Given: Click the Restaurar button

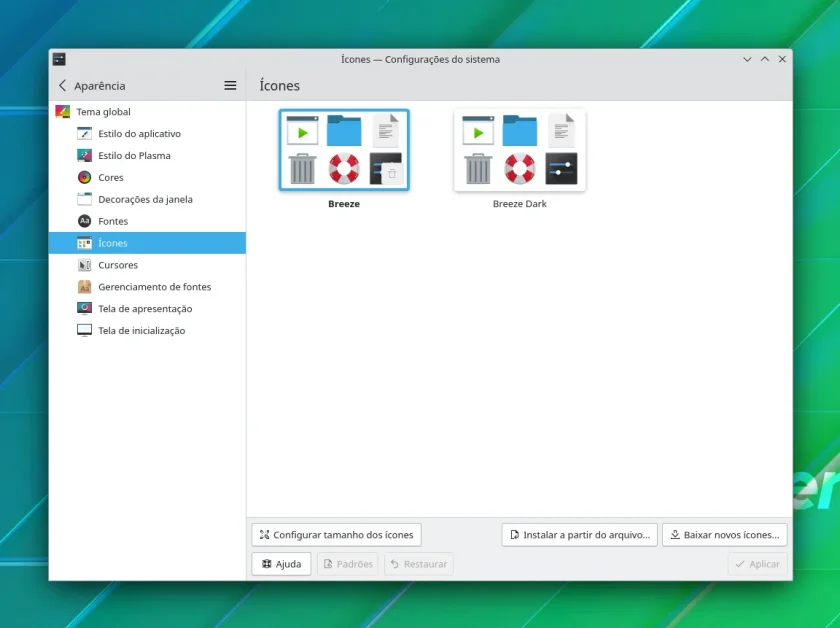Looking at the screenshot, I should 419,564.
